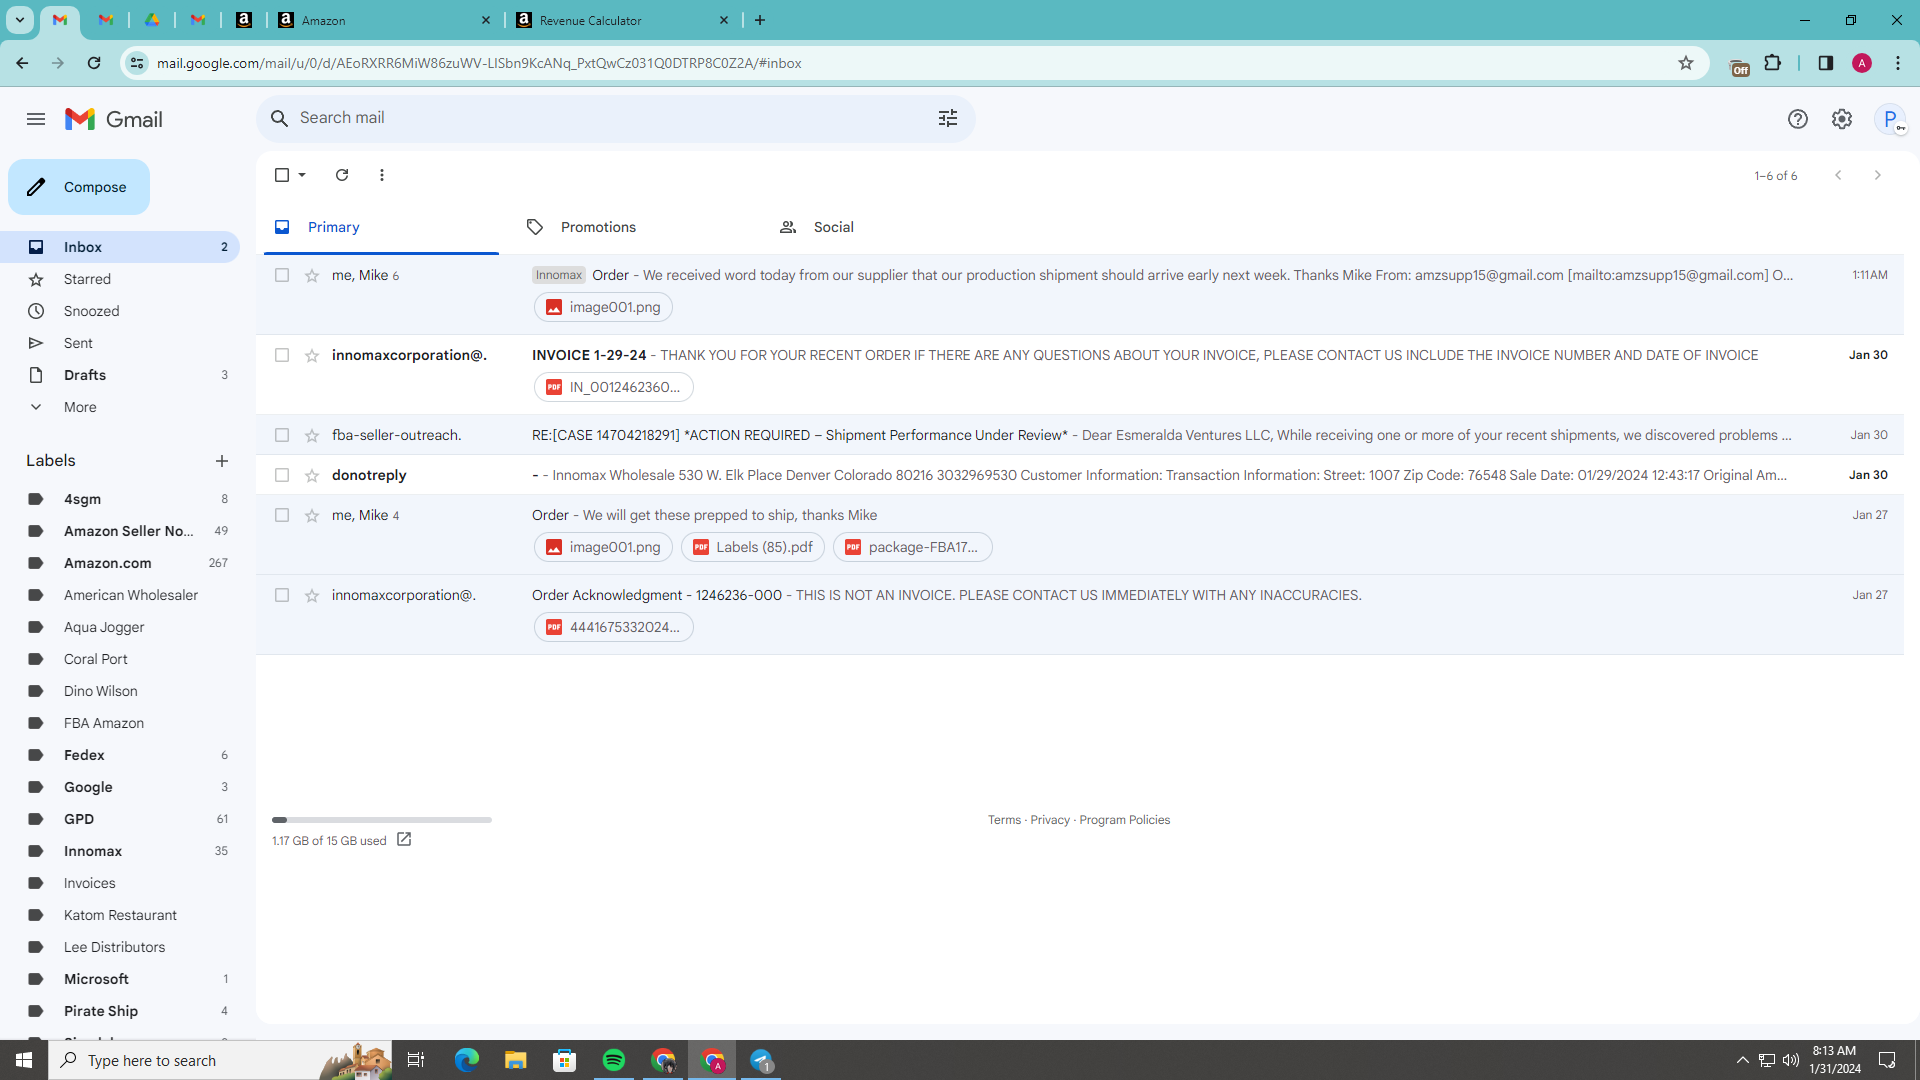Show search options filter icon
The width and height of the screenshot is (1920, 1080).
[x=948, y=118]
